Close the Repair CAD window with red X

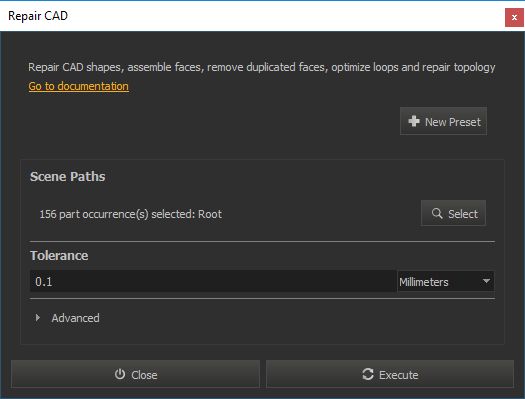click(x=514, y=17)
